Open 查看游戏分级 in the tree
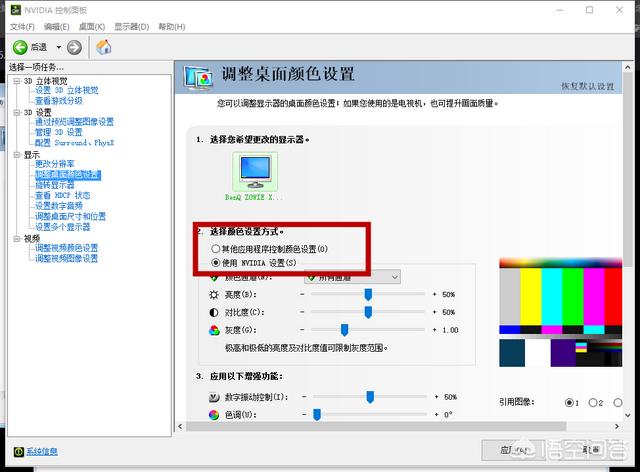The width and height of the screenshot is (640, 472). [x=59, y=101]
